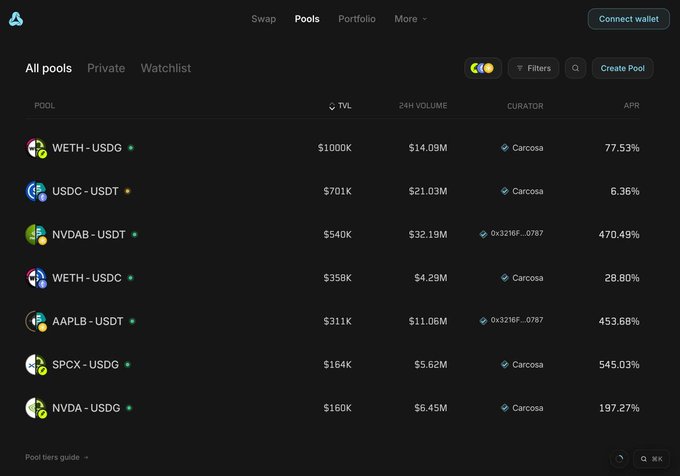Viewport: 680px width, 476px height.
Task: Click Carcosa curator name in WETH - USDG row
Action: click(x=527, y=148)
